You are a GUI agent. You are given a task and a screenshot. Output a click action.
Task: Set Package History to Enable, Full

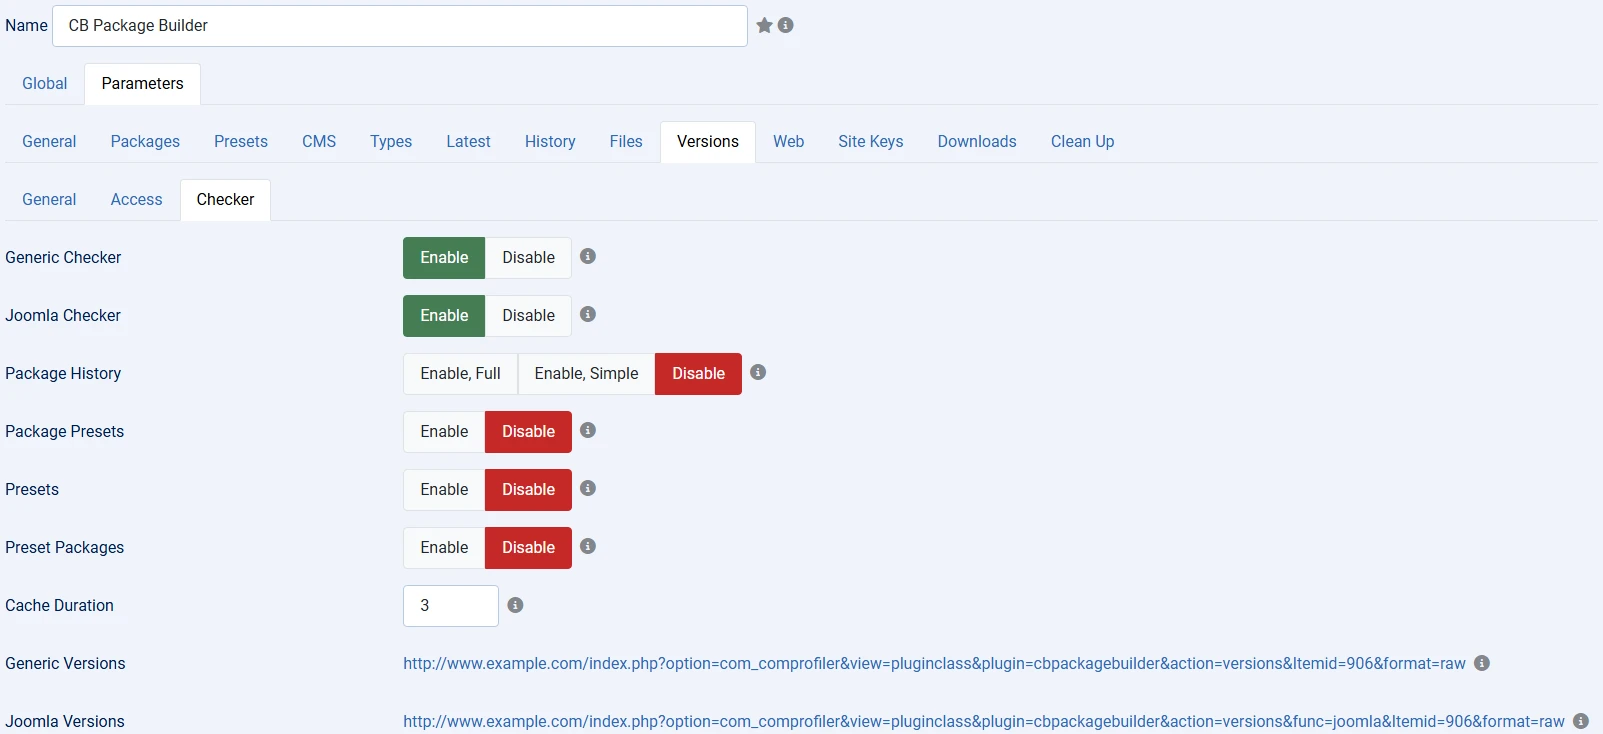460,374
